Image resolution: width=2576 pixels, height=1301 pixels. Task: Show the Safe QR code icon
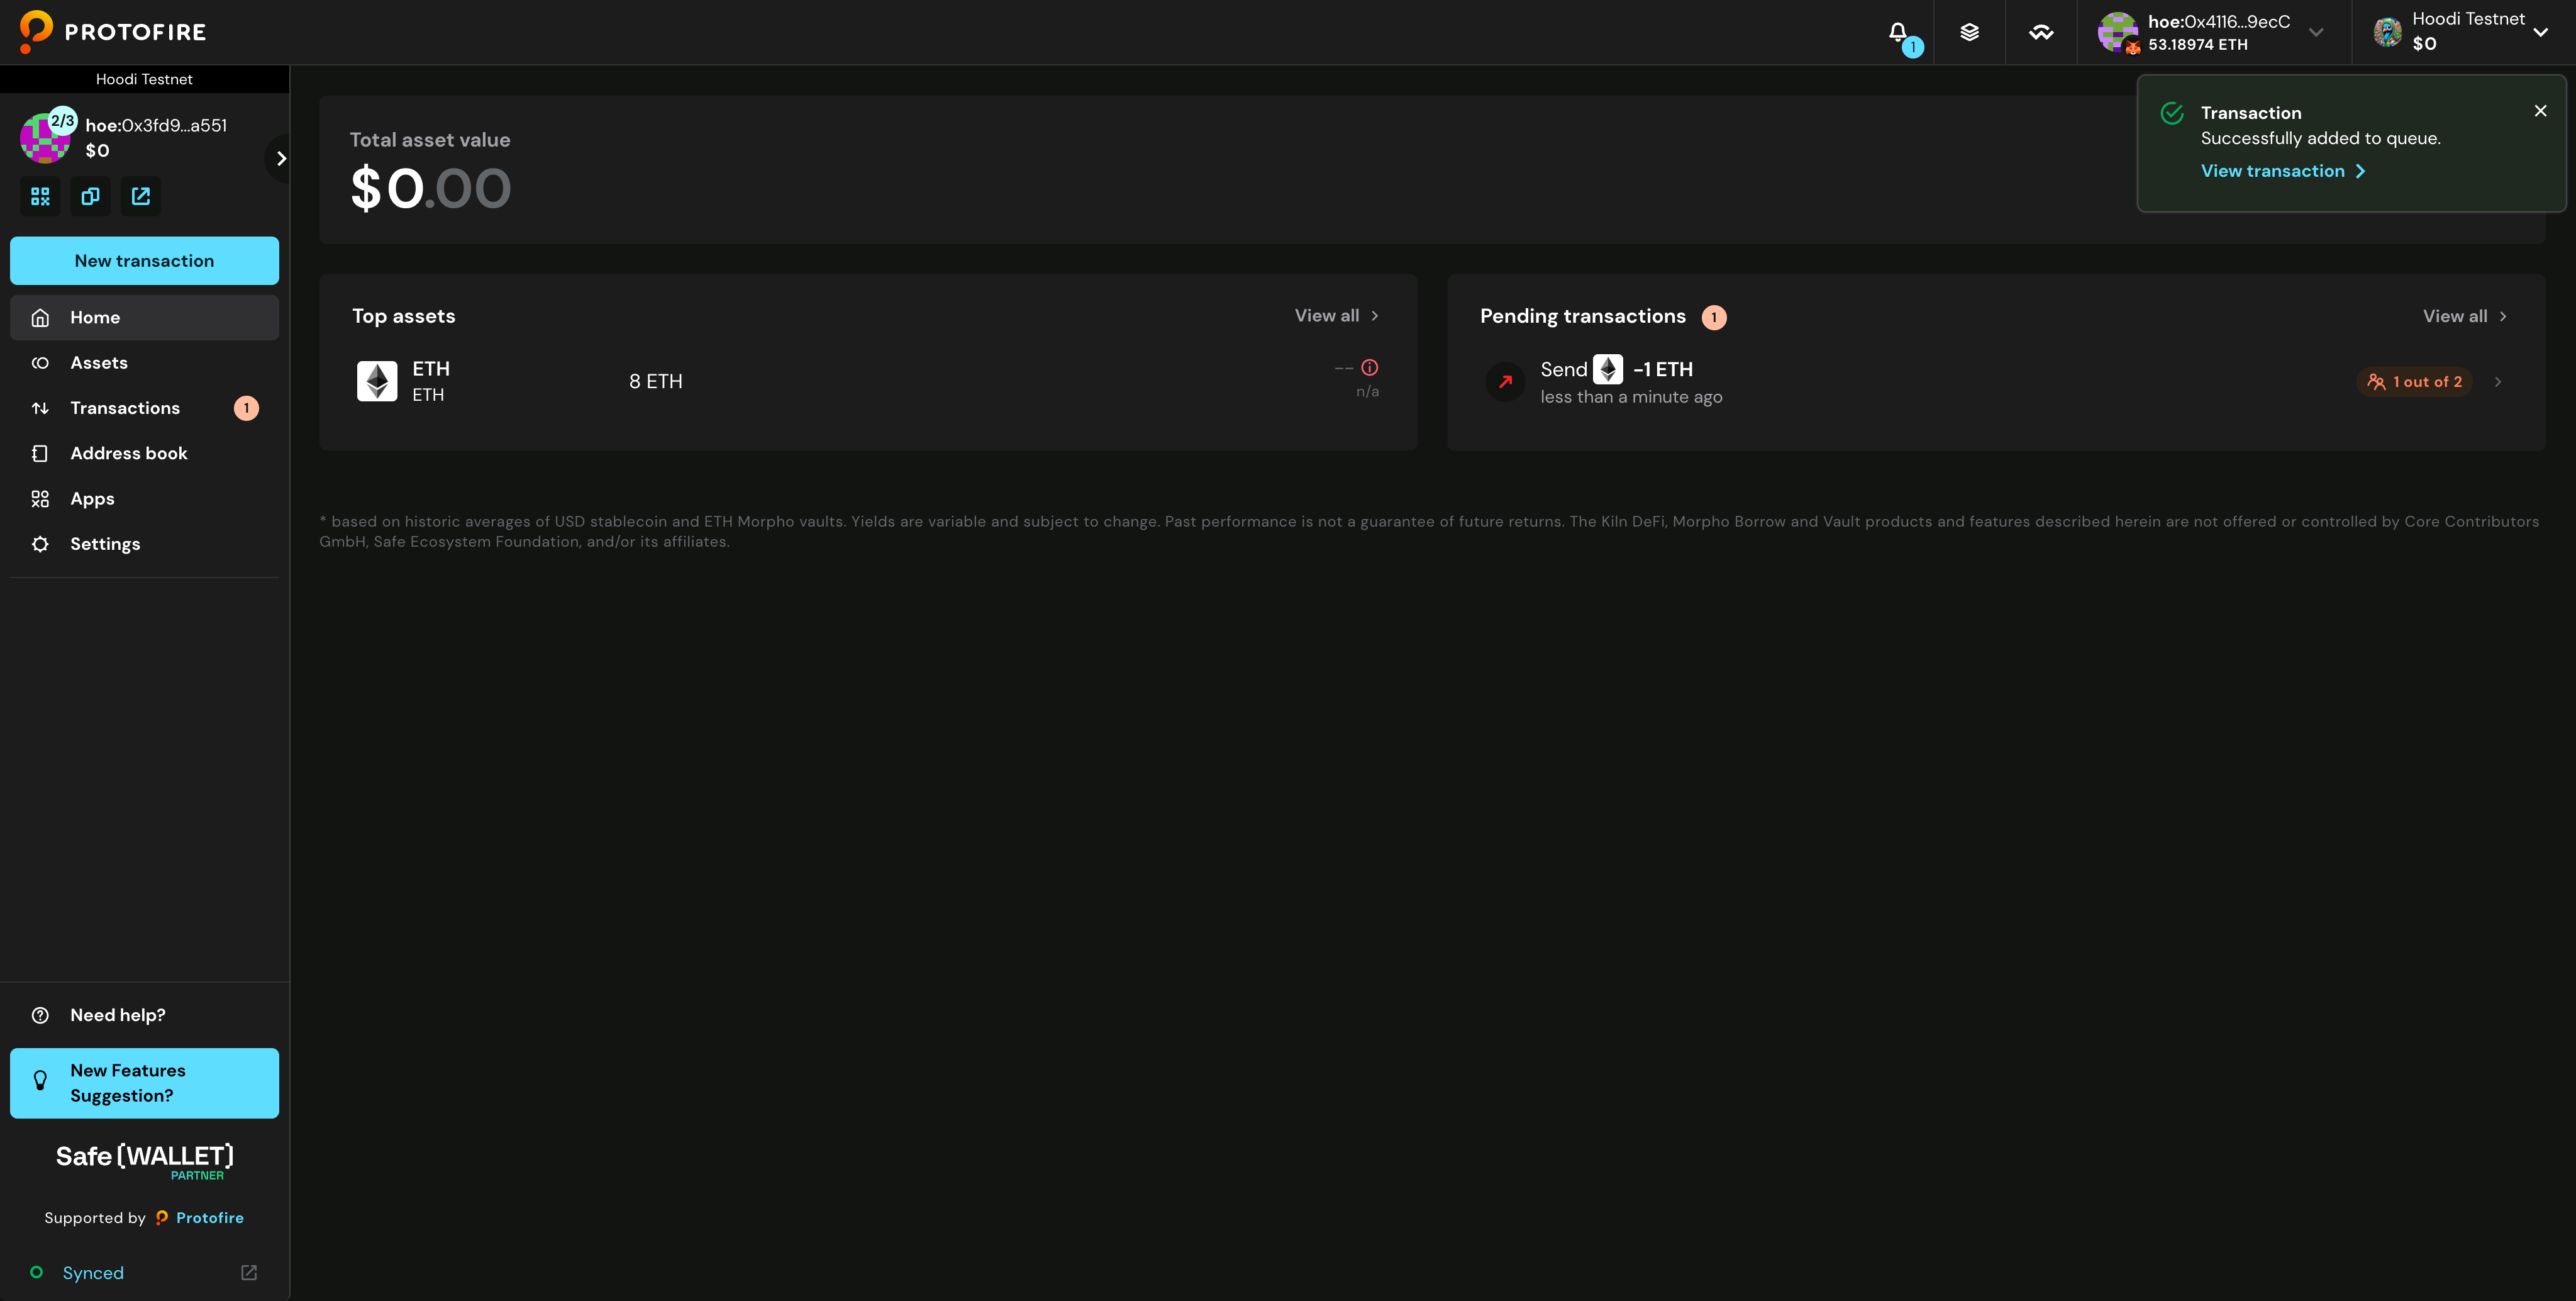40,196
